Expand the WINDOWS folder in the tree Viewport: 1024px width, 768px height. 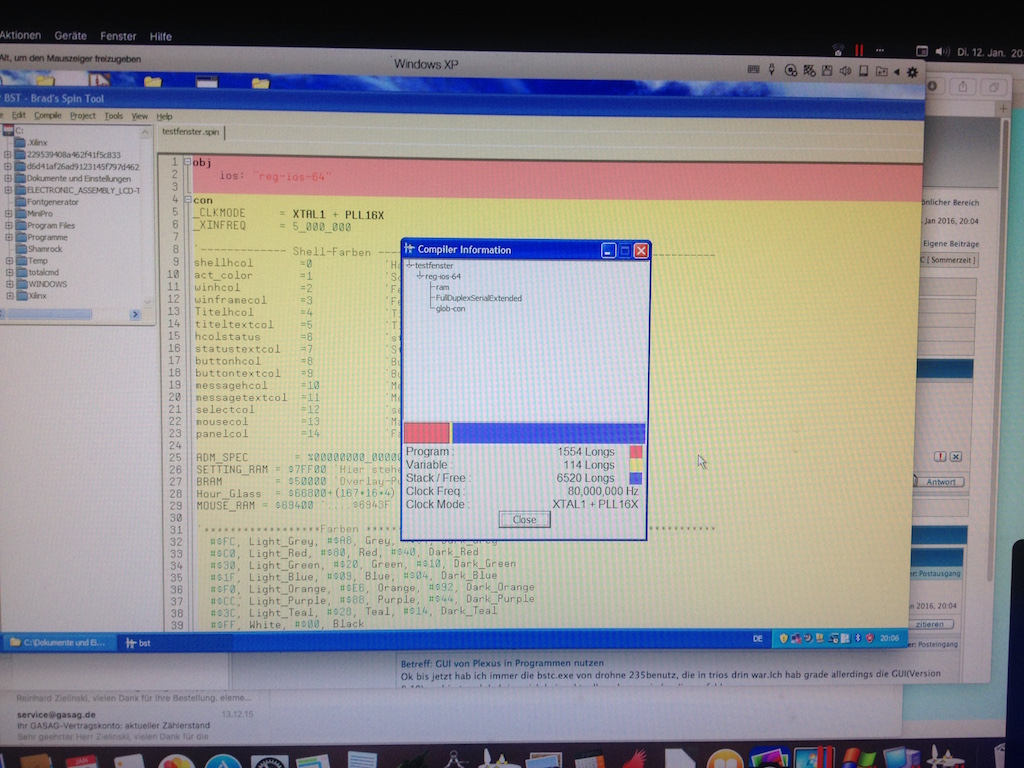tap(8, 283)
